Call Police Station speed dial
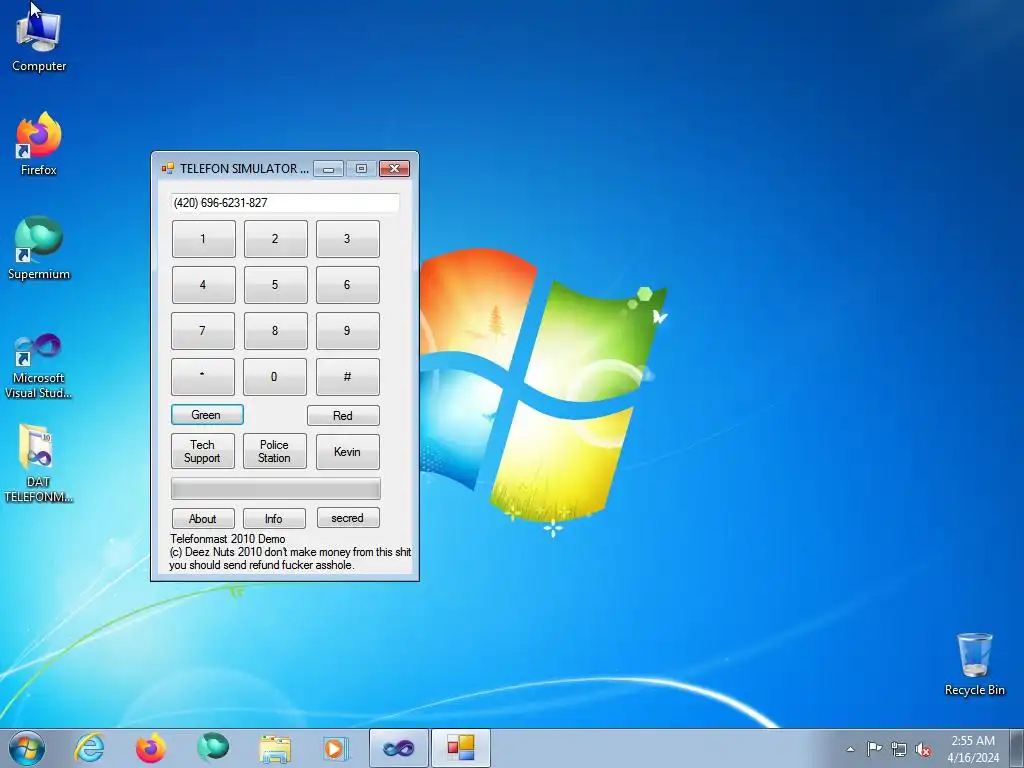Image resolution: width=1024 pixels, height=768 pixels. click(x=274, y=451)
